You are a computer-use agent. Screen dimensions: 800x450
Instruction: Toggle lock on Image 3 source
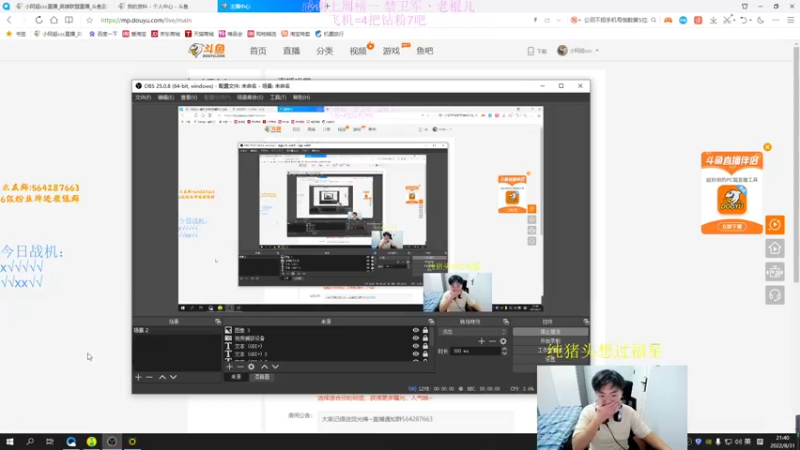click(425, 330)
